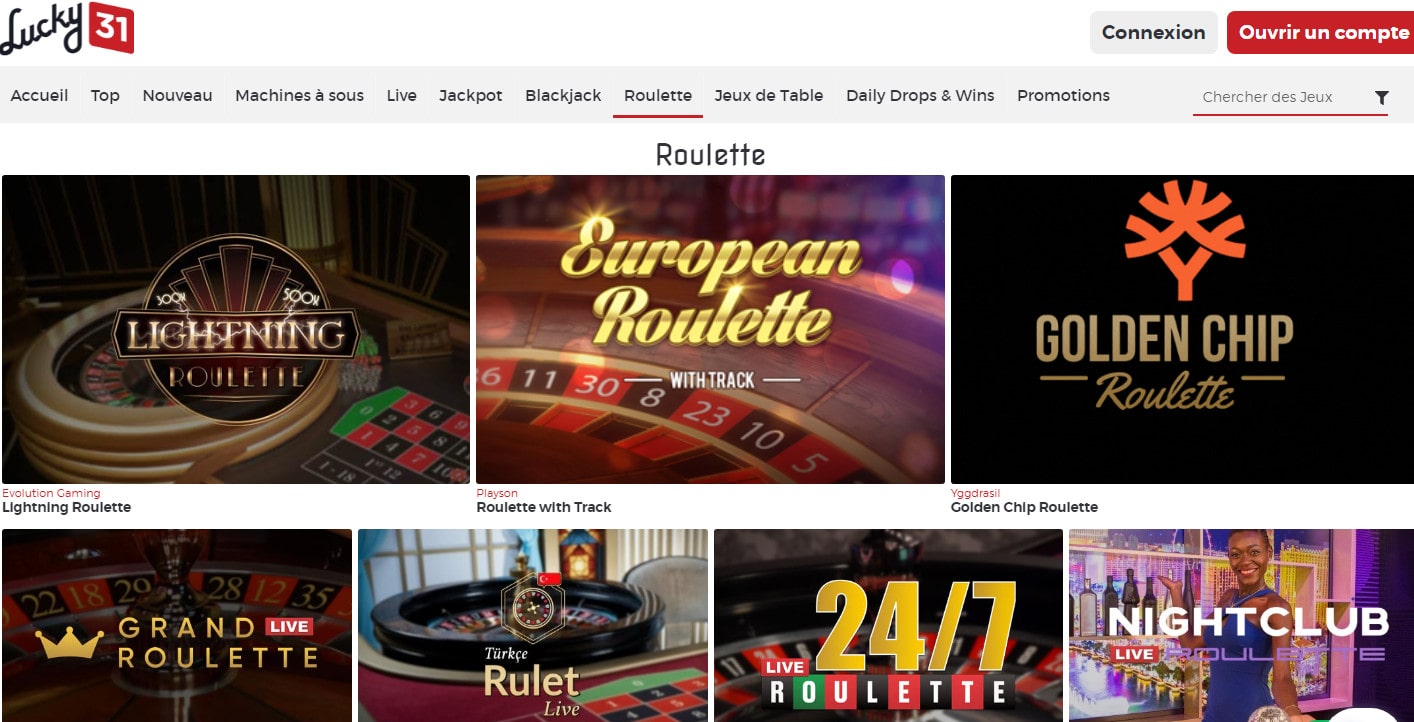This screenshot has width=1414, height=722.
Task: Go to the Accueil menu item
Action: pos(39,96)
